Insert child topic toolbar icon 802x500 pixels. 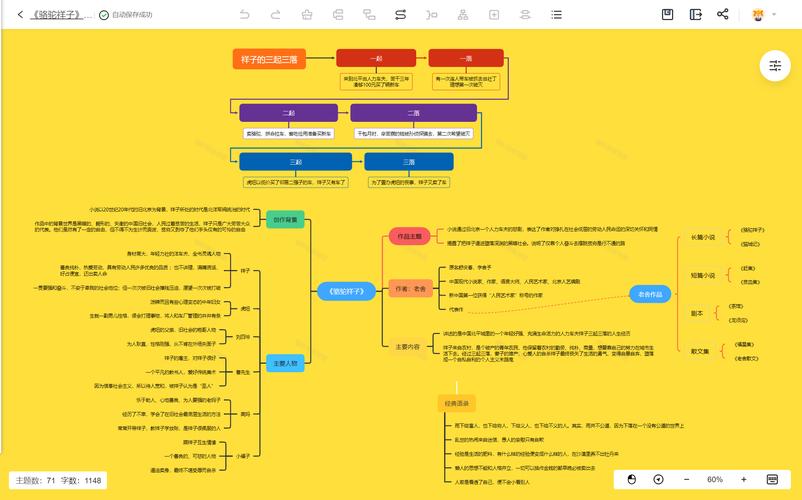[369, 15]
